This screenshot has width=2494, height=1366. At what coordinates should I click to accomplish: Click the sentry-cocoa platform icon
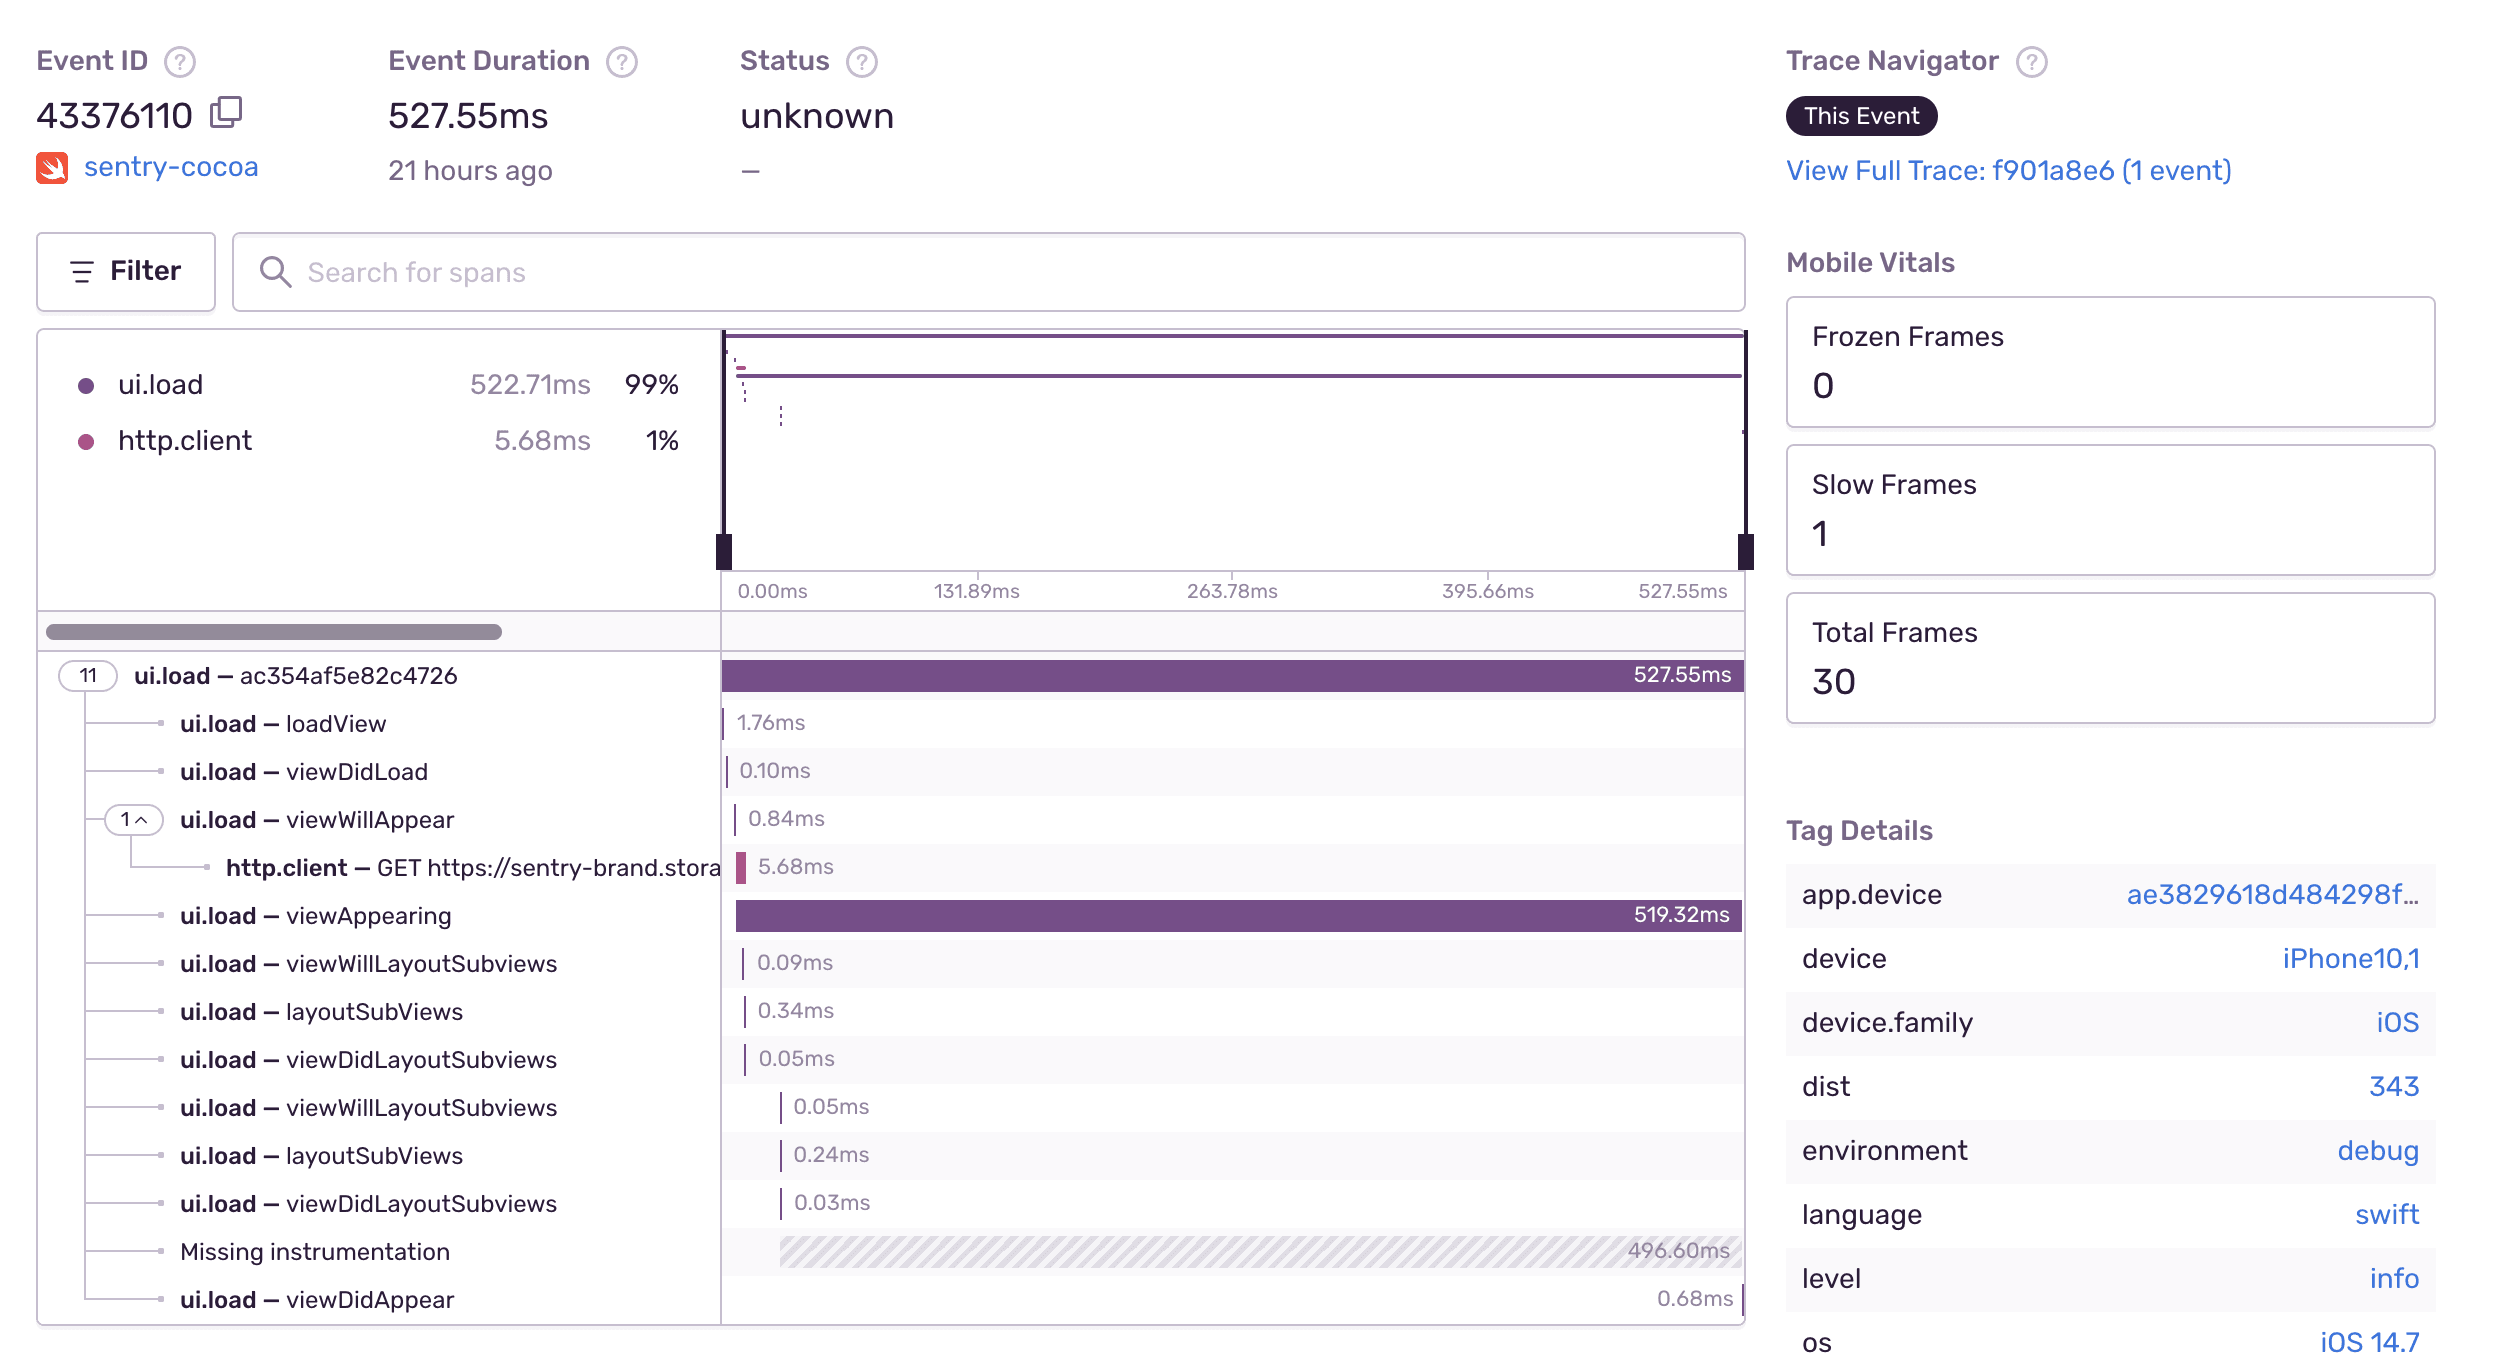click(x=54, y=167)
